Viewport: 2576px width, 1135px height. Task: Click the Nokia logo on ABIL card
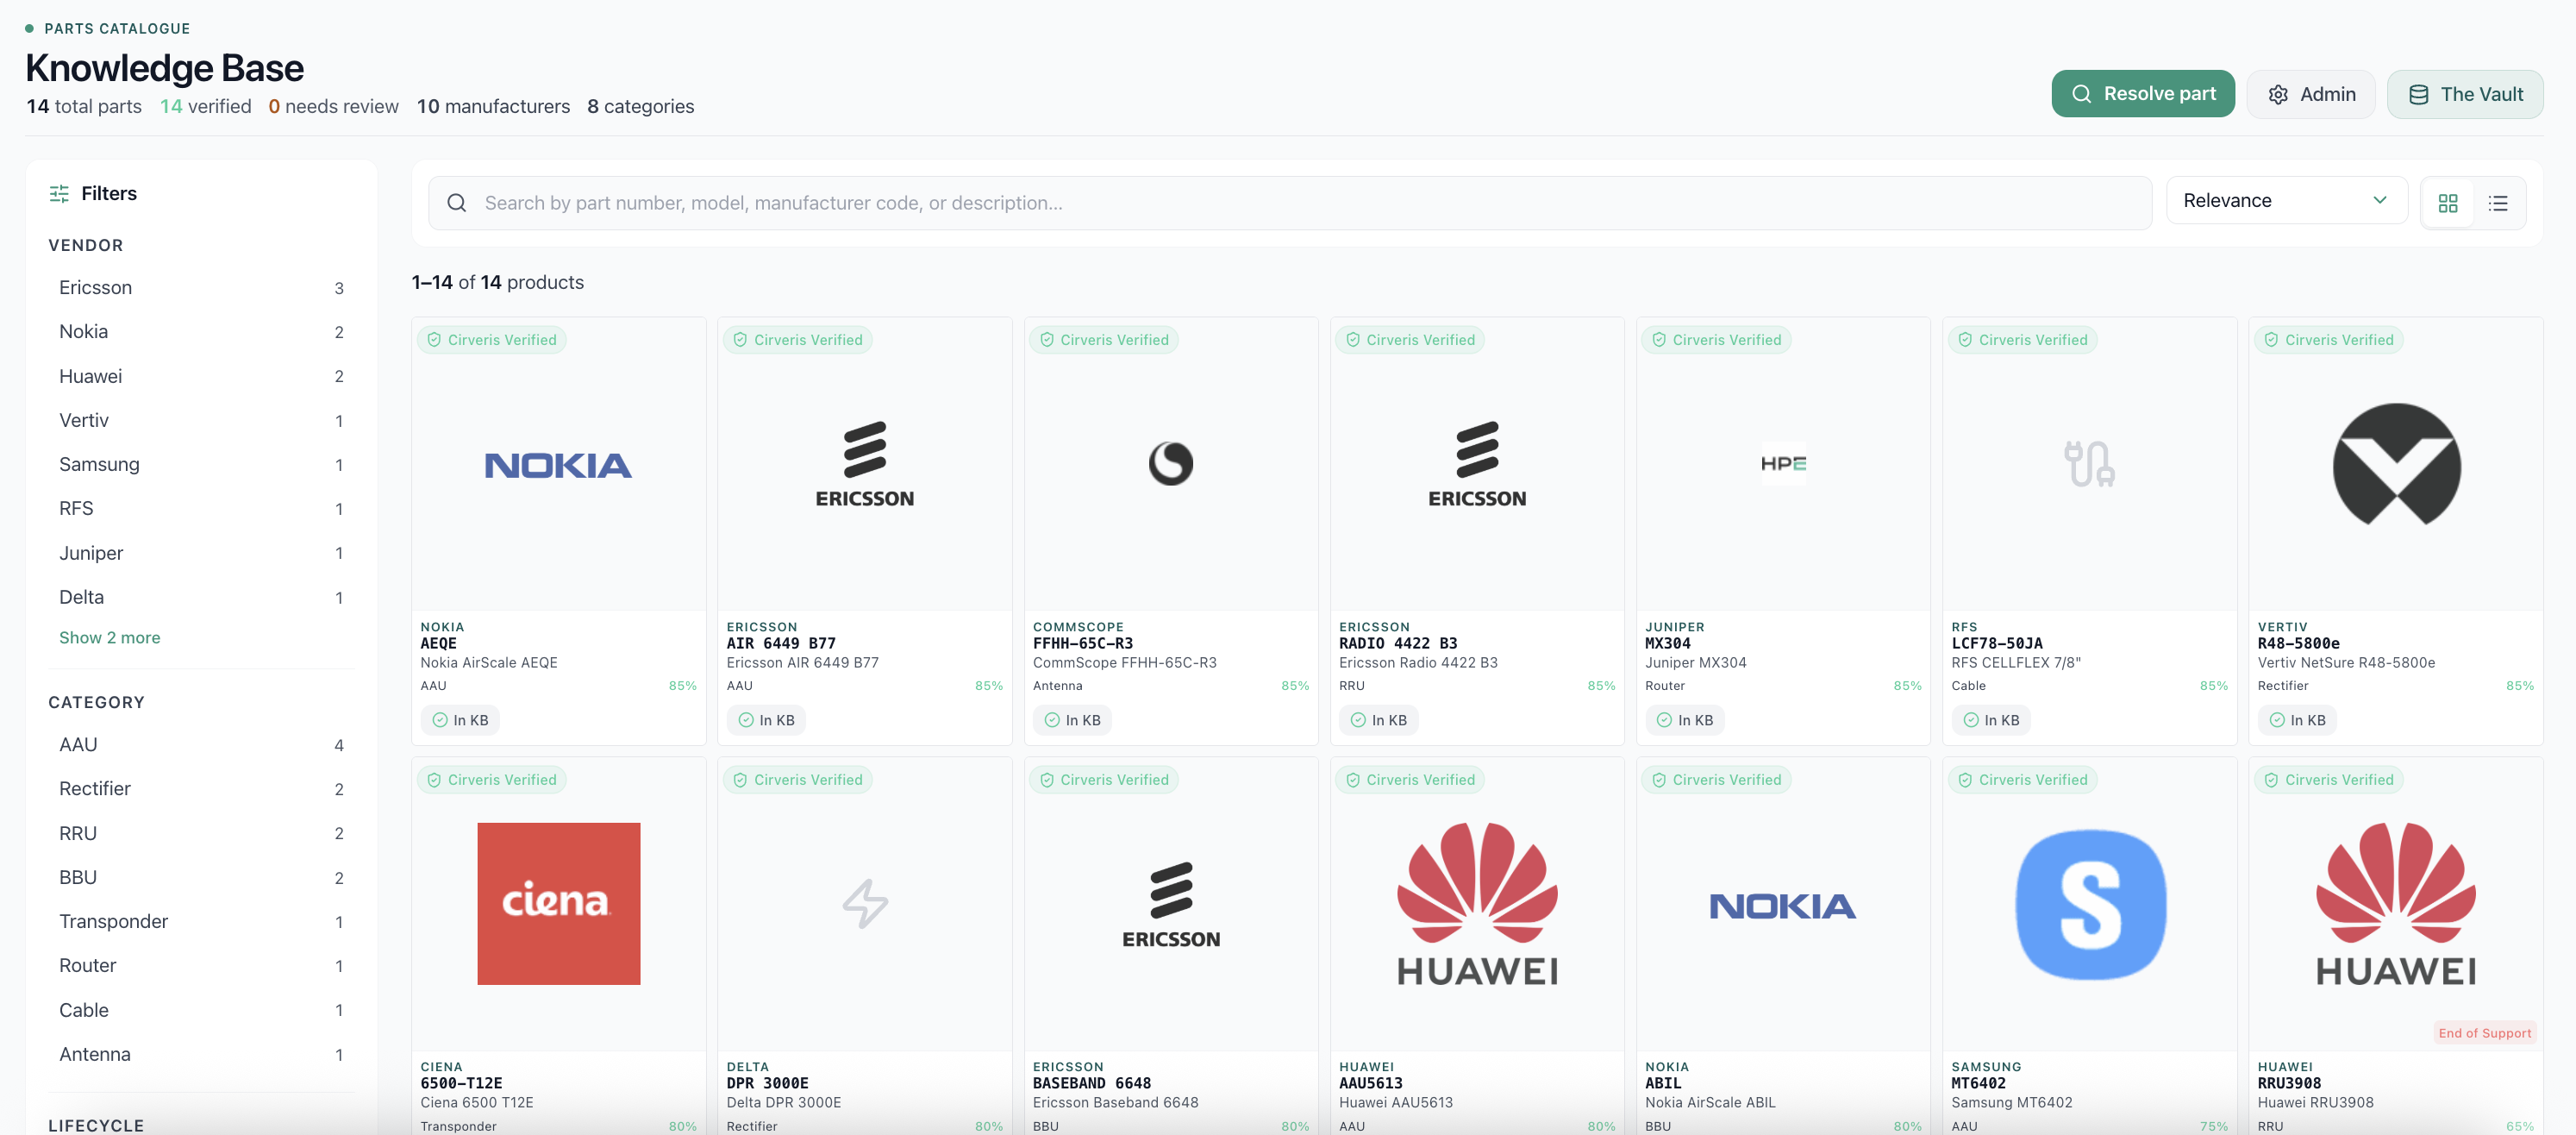(x=1782, y=906)
